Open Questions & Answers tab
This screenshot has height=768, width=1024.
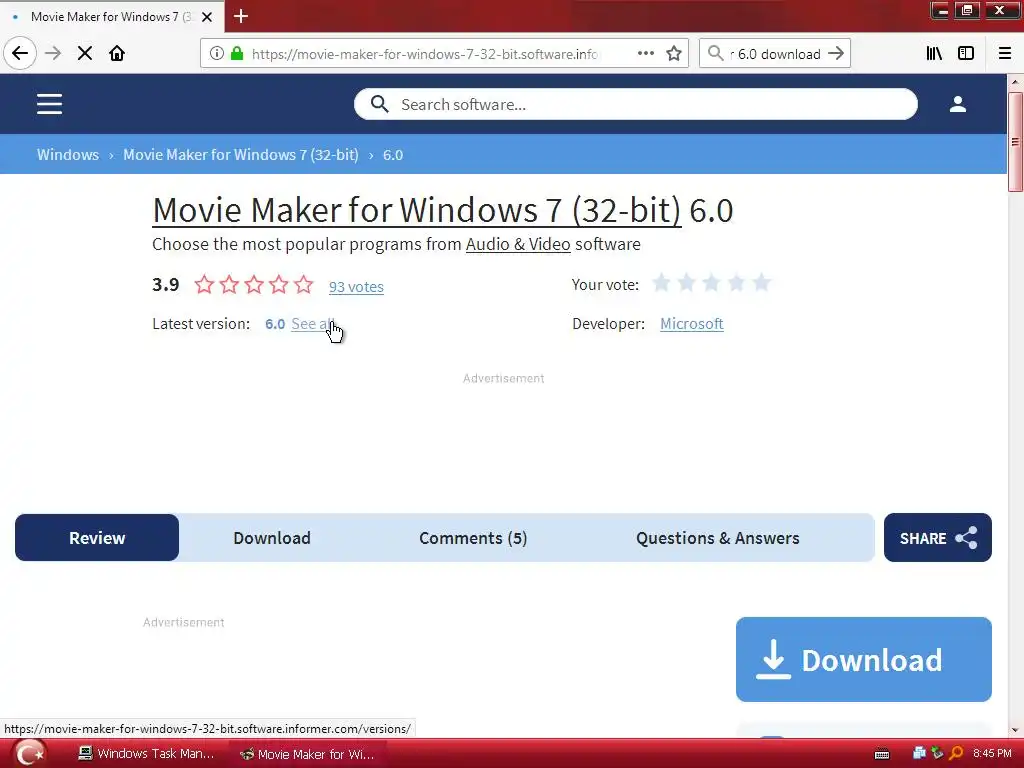[x=717, y=537]
